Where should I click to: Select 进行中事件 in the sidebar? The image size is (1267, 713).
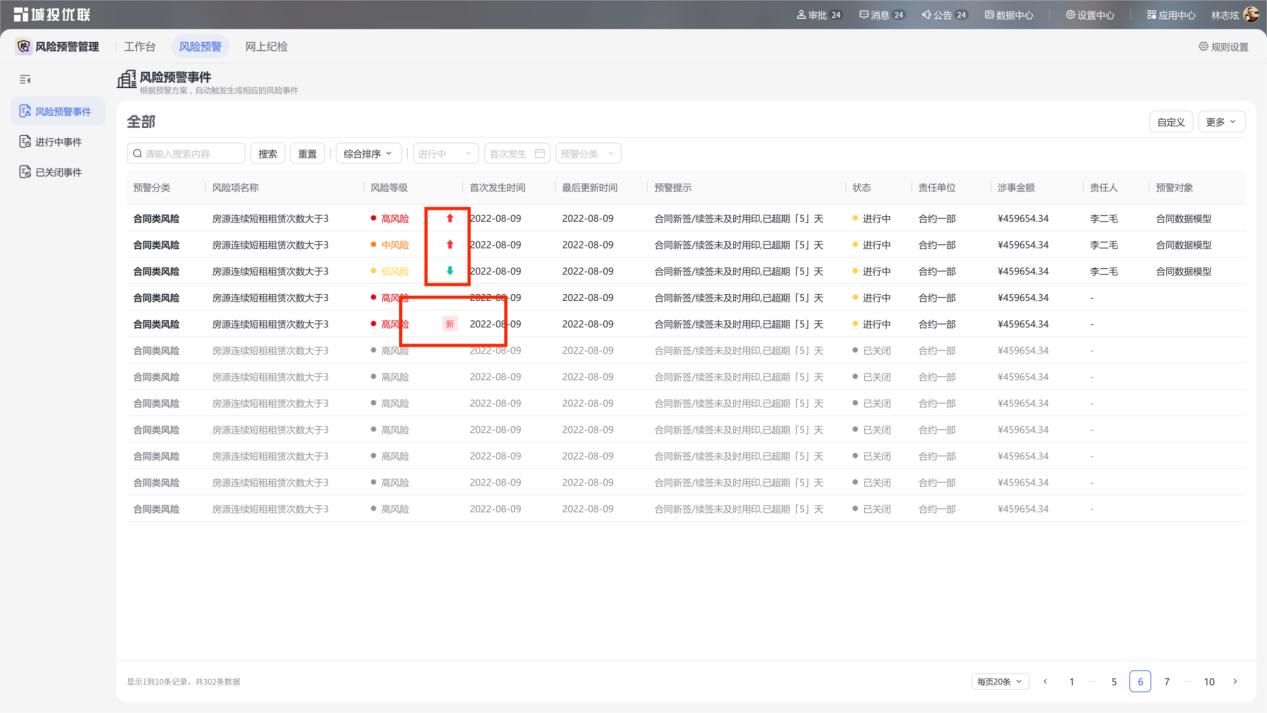coord(58,142)
